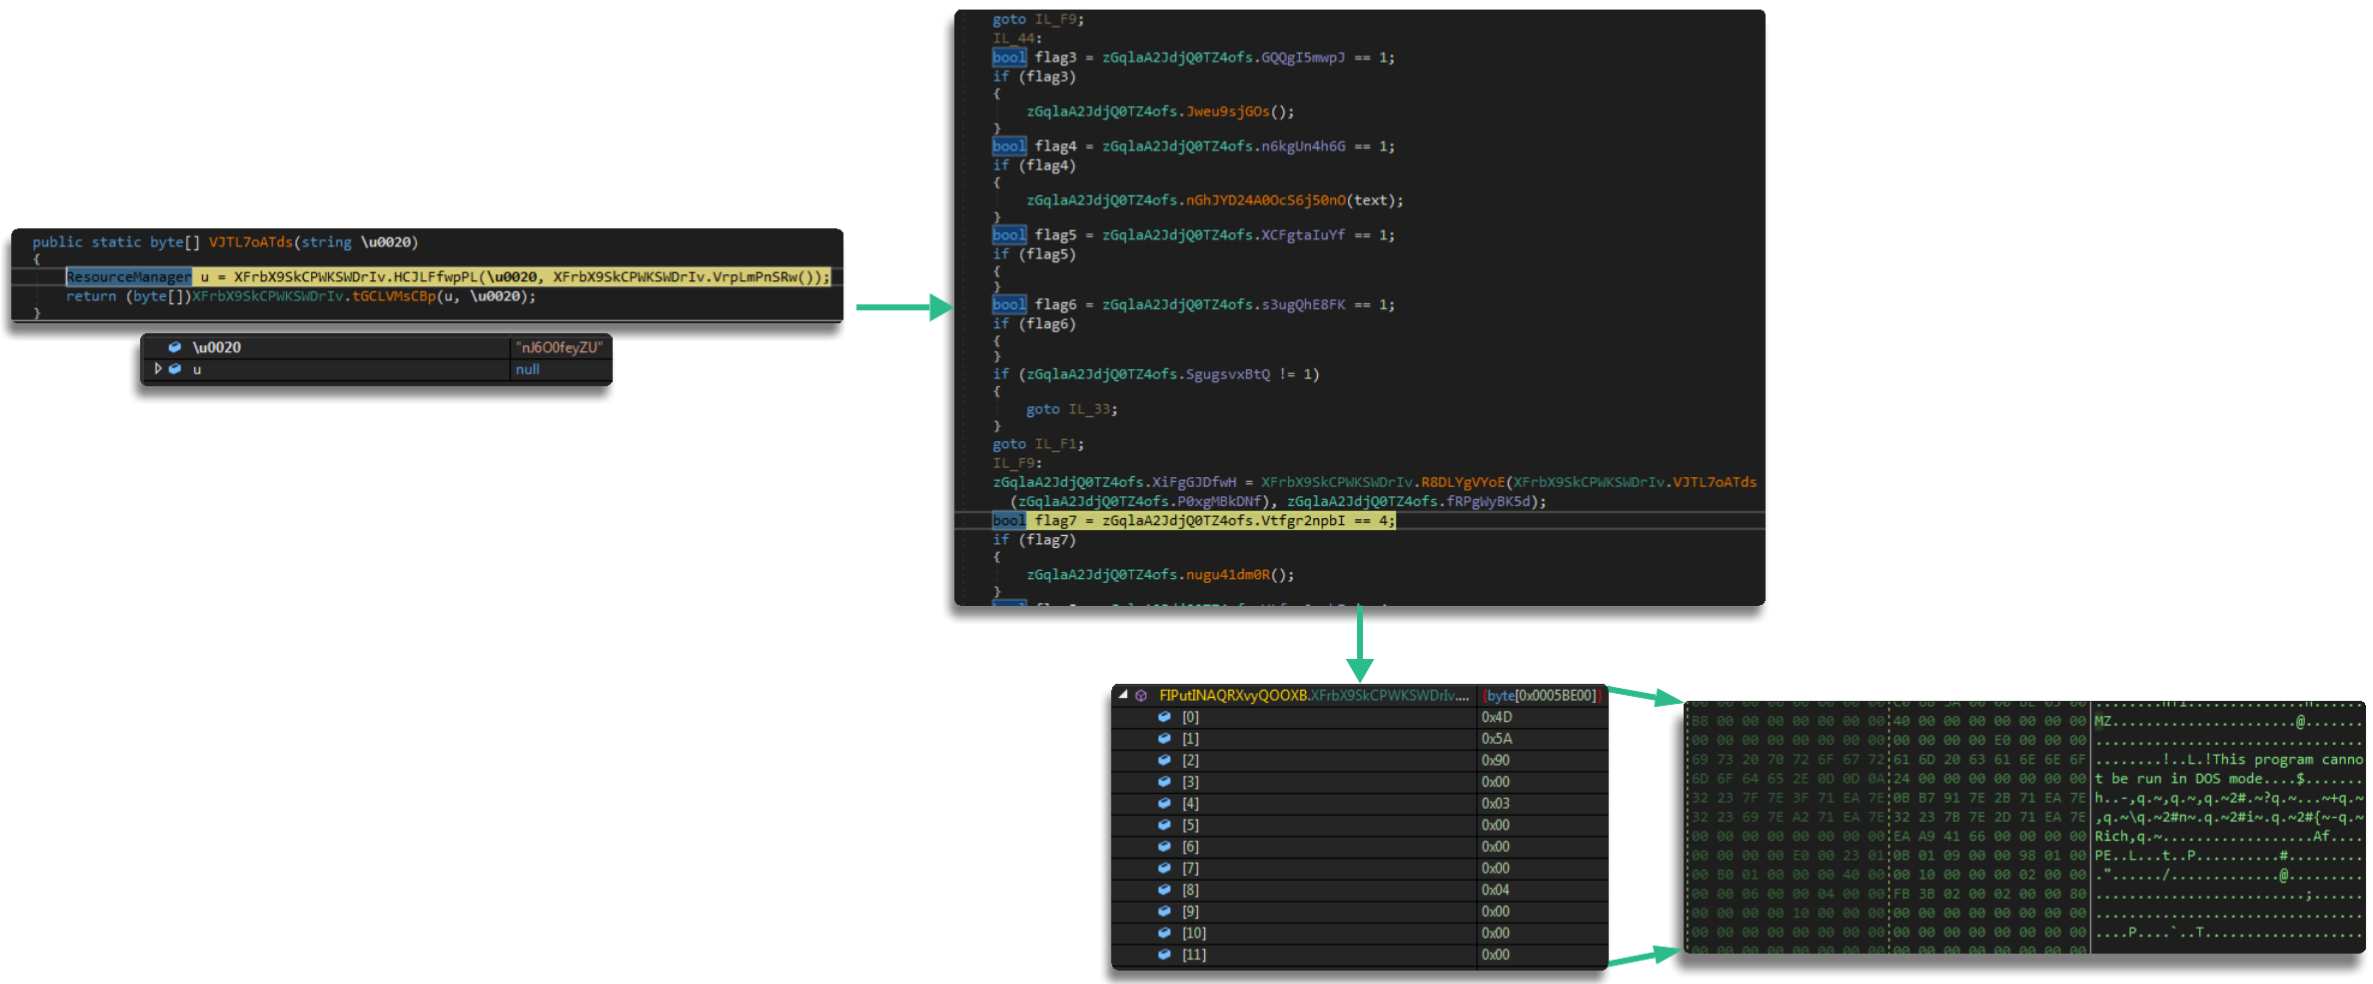Open the Jweu9sjGOs method call

(1227, 112)
